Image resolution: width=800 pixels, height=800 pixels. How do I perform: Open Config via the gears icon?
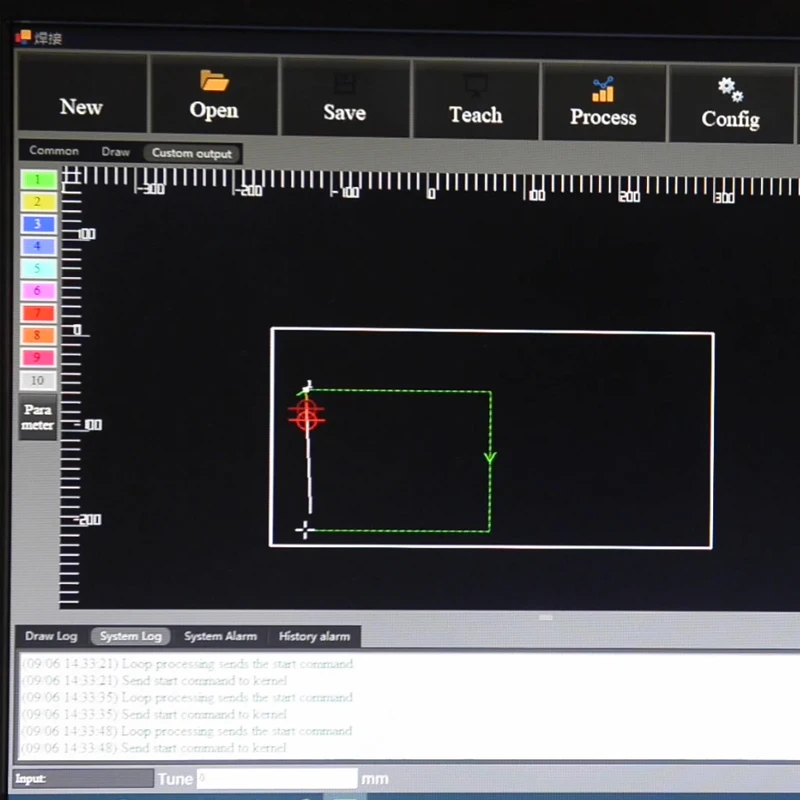[x=730, y=103]
